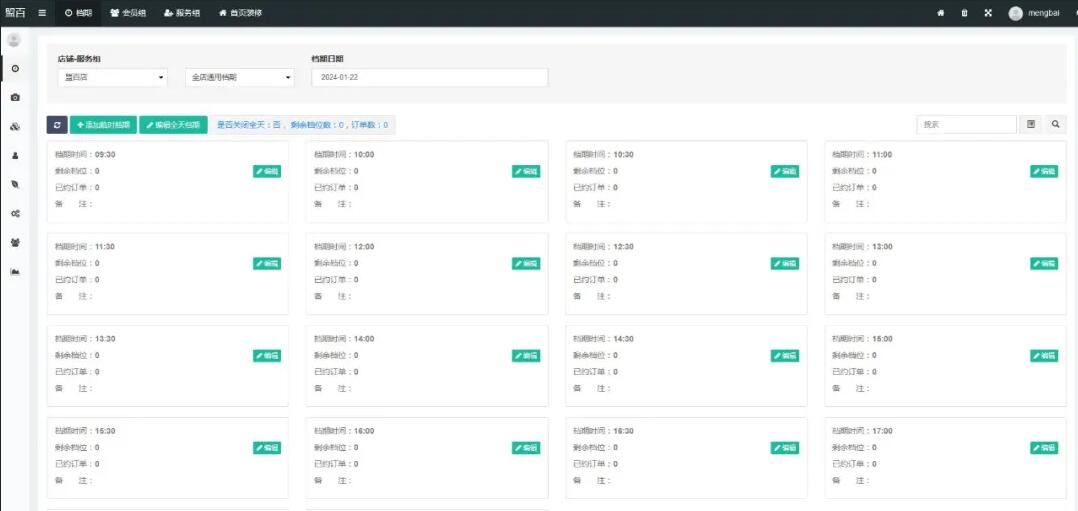This screenshot has width=1078, height=511.
Task: Click the clock icon in left sidebar
Action: pos(15,68)
